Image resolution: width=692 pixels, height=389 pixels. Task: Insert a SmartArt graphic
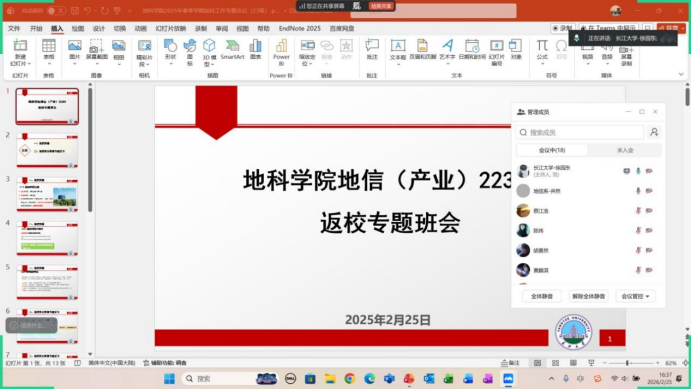(x=232, y=49)
